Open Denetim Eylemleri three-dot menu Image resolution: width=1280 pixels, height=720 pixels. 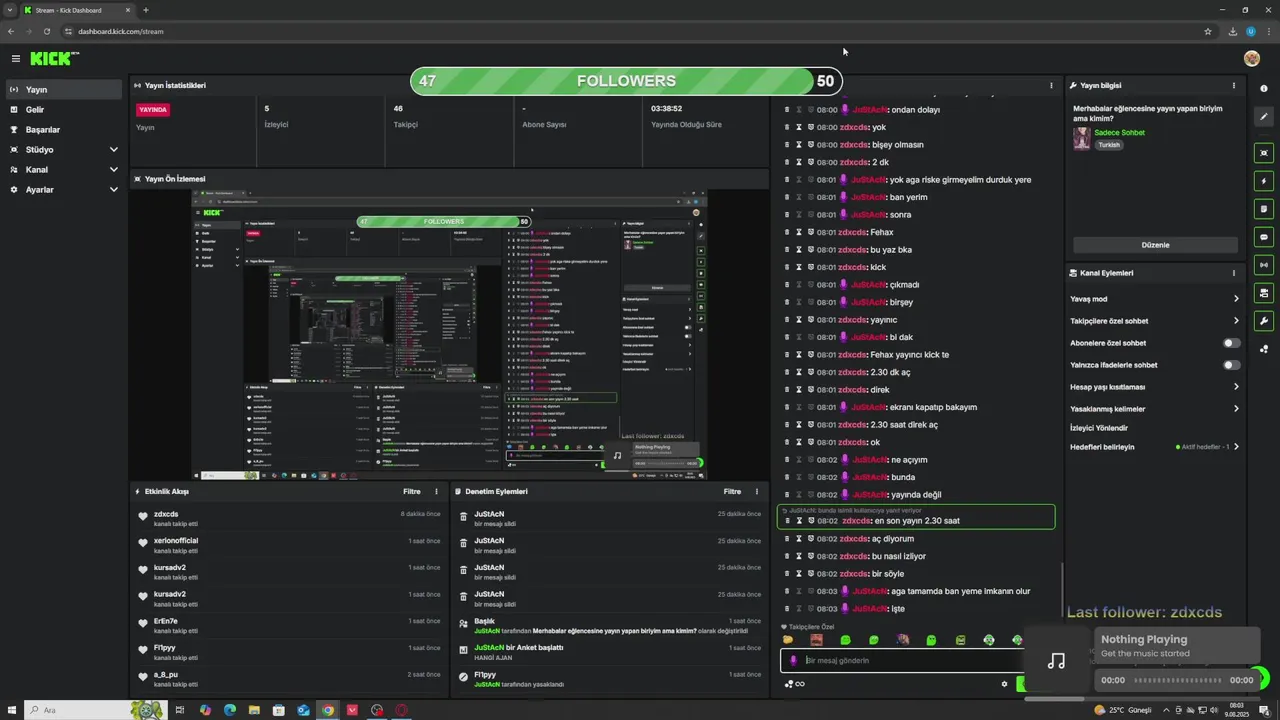(x=757, y=492)
